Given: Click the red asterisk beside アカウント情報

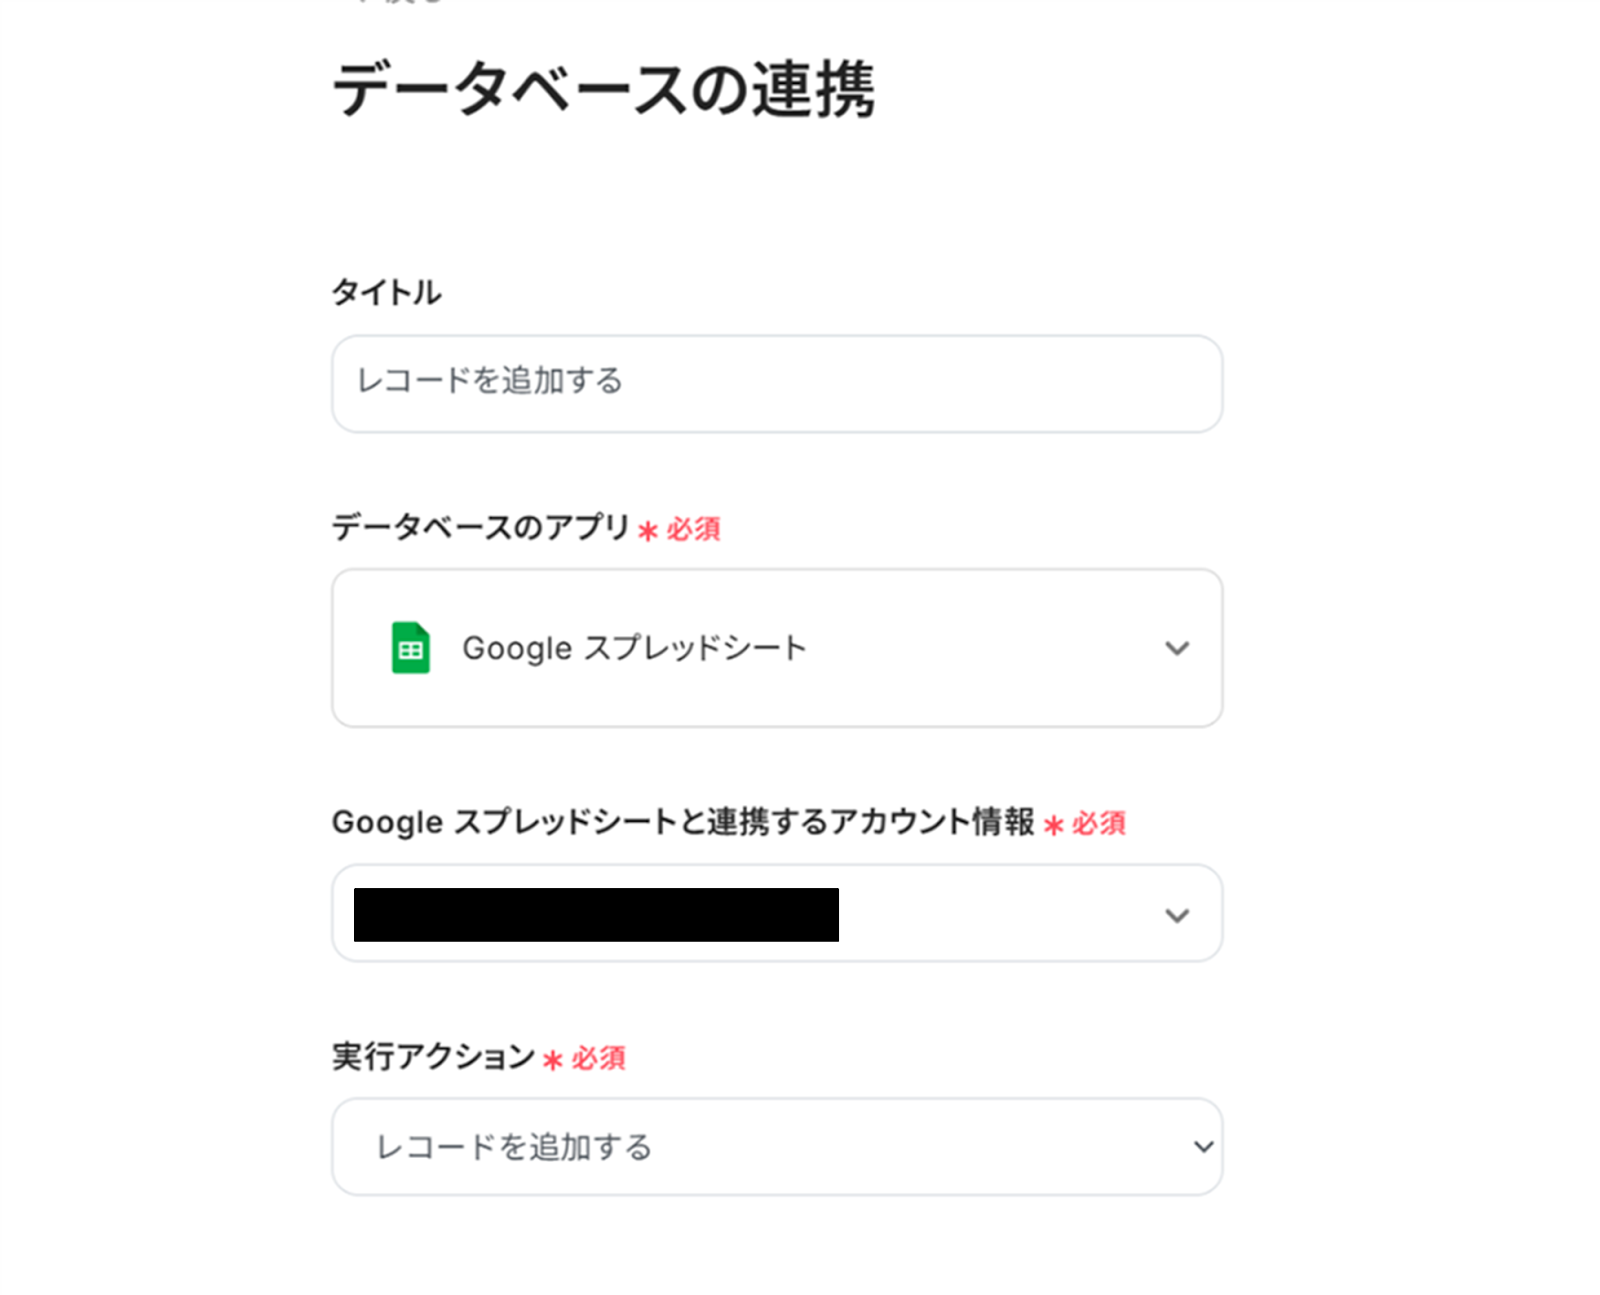Looking at the screenshot, I should point(1053,825).
